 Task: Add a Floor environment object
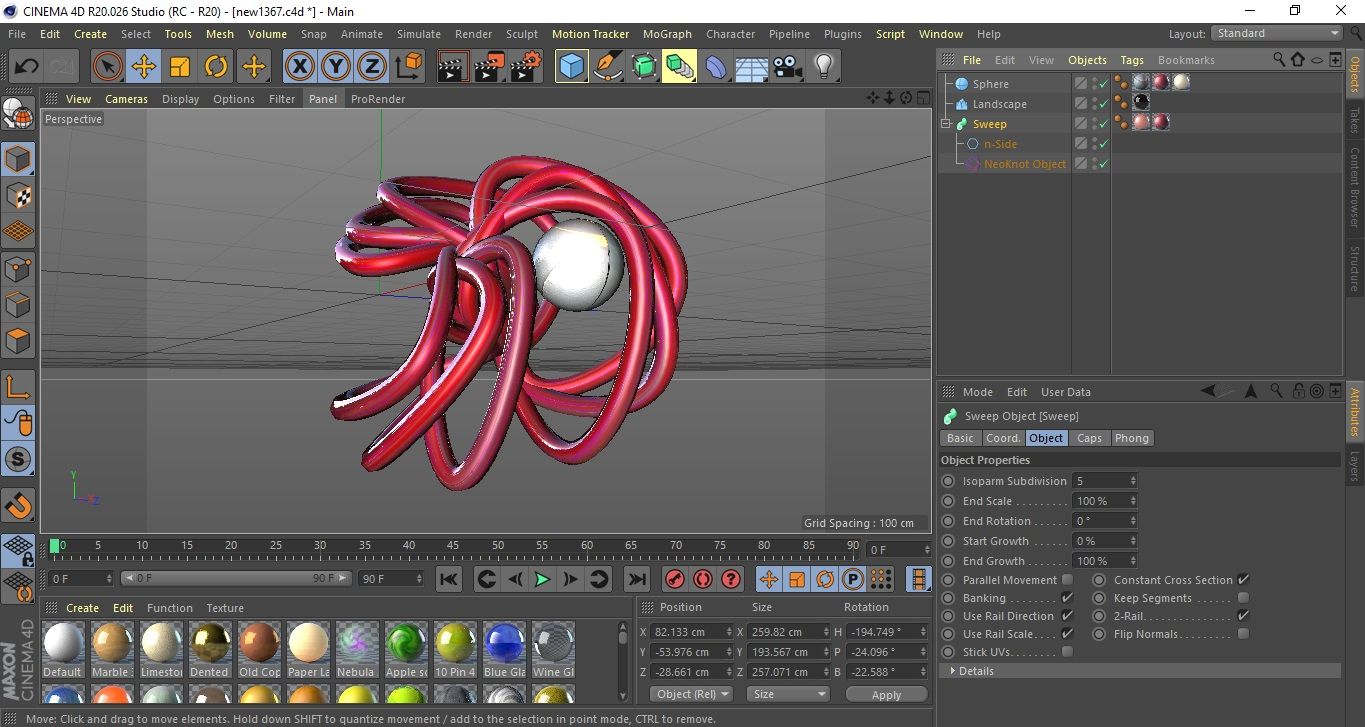click(x=751, y=67)
